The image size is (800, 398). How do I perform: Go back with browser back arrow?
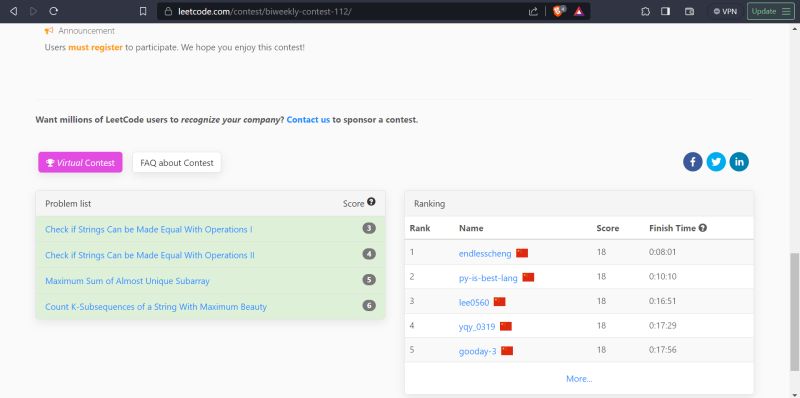coord(14,11)
